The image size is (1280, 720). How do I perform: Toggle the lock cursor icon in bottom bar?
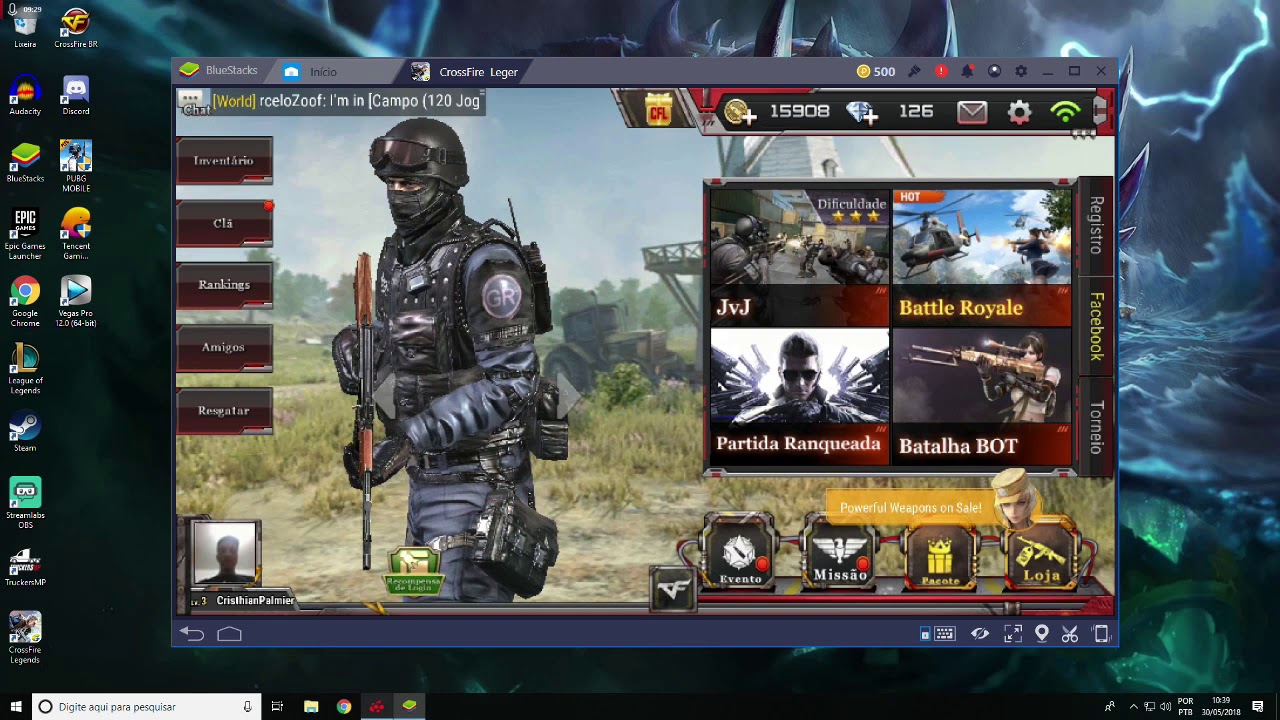pyautogui.click(x=925, y=634)
